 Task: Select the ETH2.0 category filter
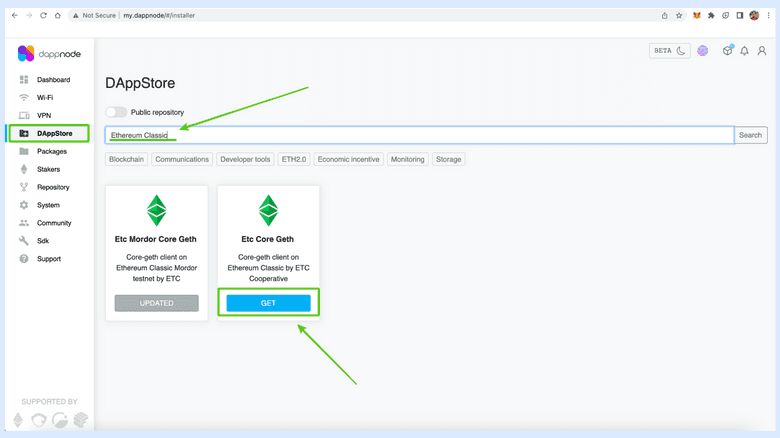[x=294, y=159]
